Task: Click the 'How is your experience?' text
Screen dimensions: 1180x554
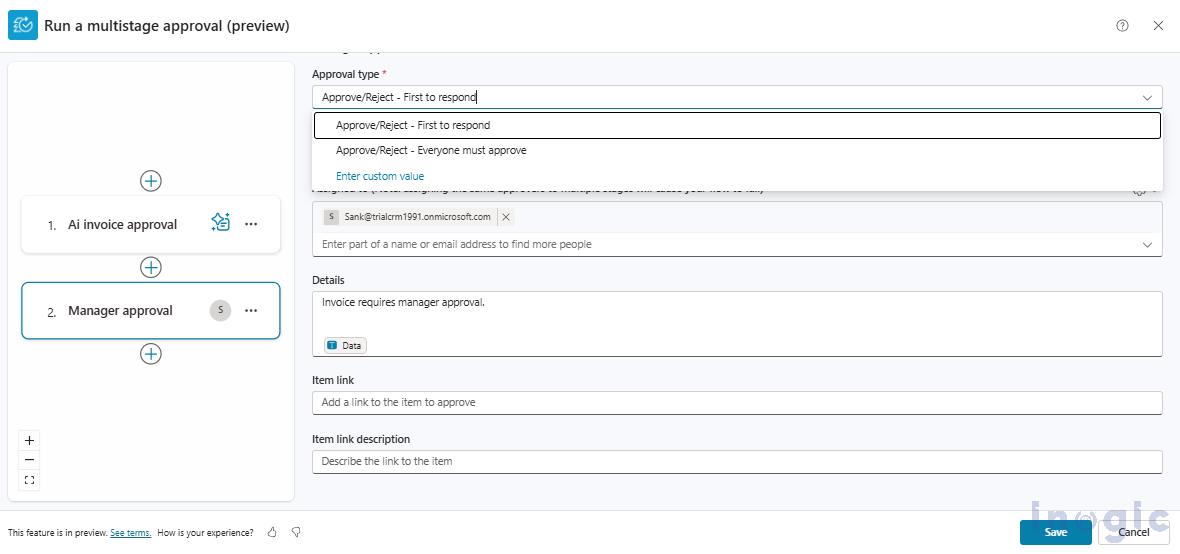Action: [x=205, y=532]
